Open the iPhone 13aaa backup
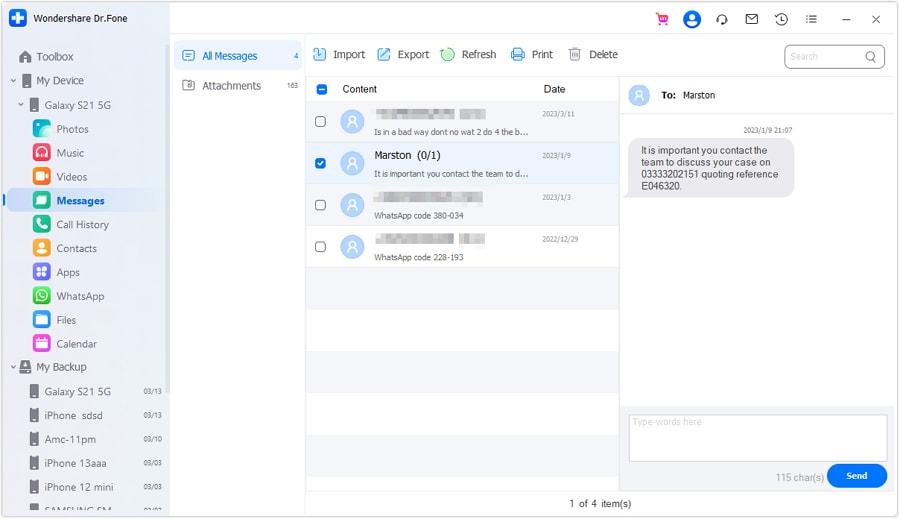The width and height of the screenshot is (900, 519). pos(95,463)
